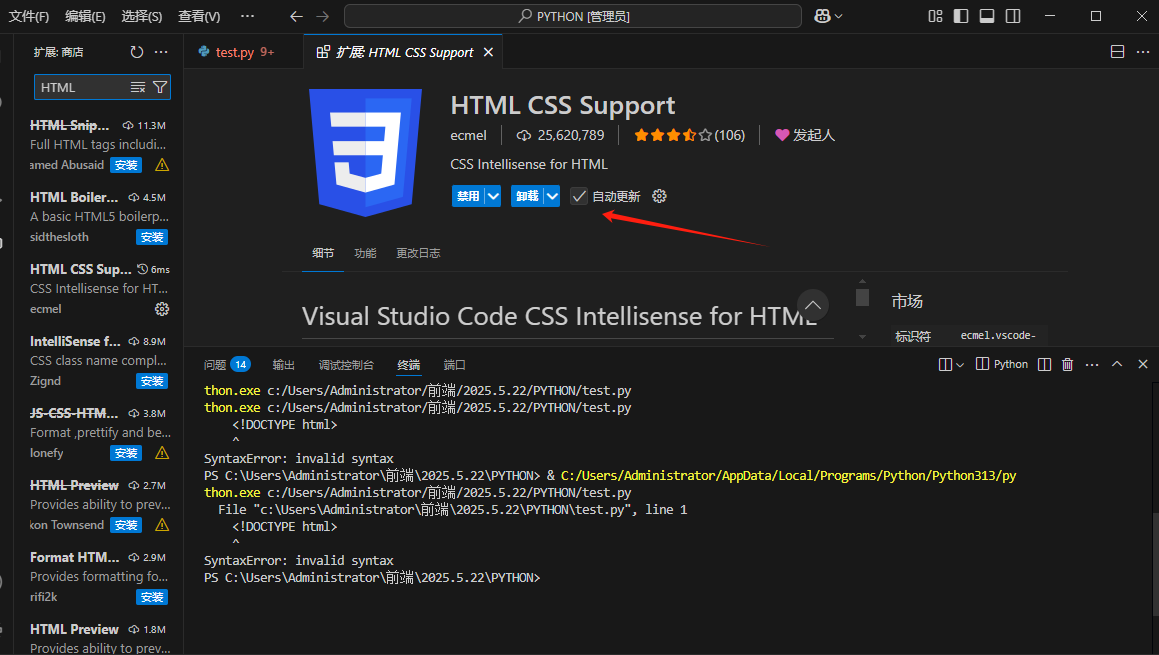1159x655 pixels.
Task: Open editor more actions ellipsis
Action: point(1143,52)
